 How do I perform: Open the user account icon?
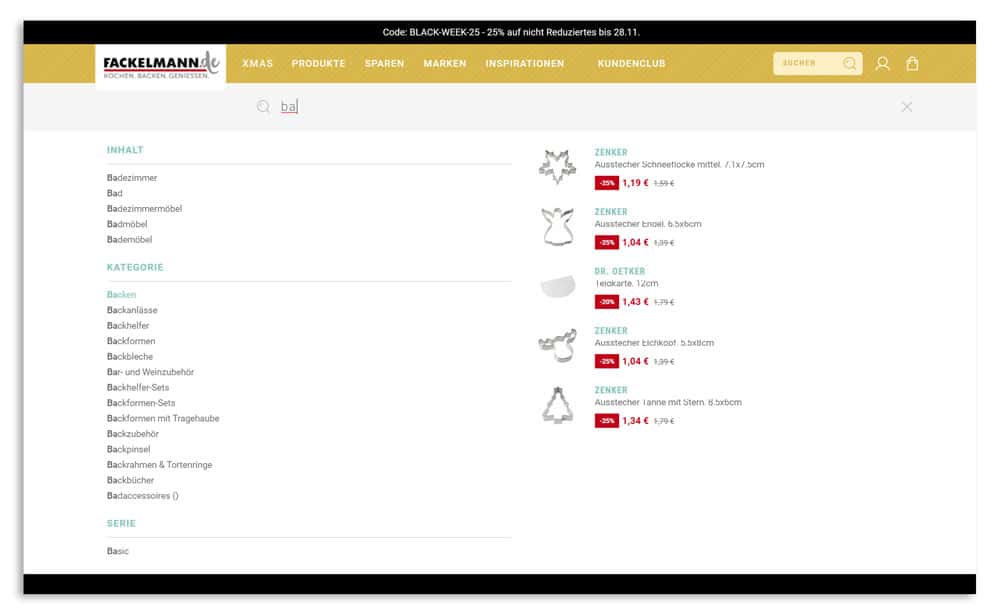(882, 64)
